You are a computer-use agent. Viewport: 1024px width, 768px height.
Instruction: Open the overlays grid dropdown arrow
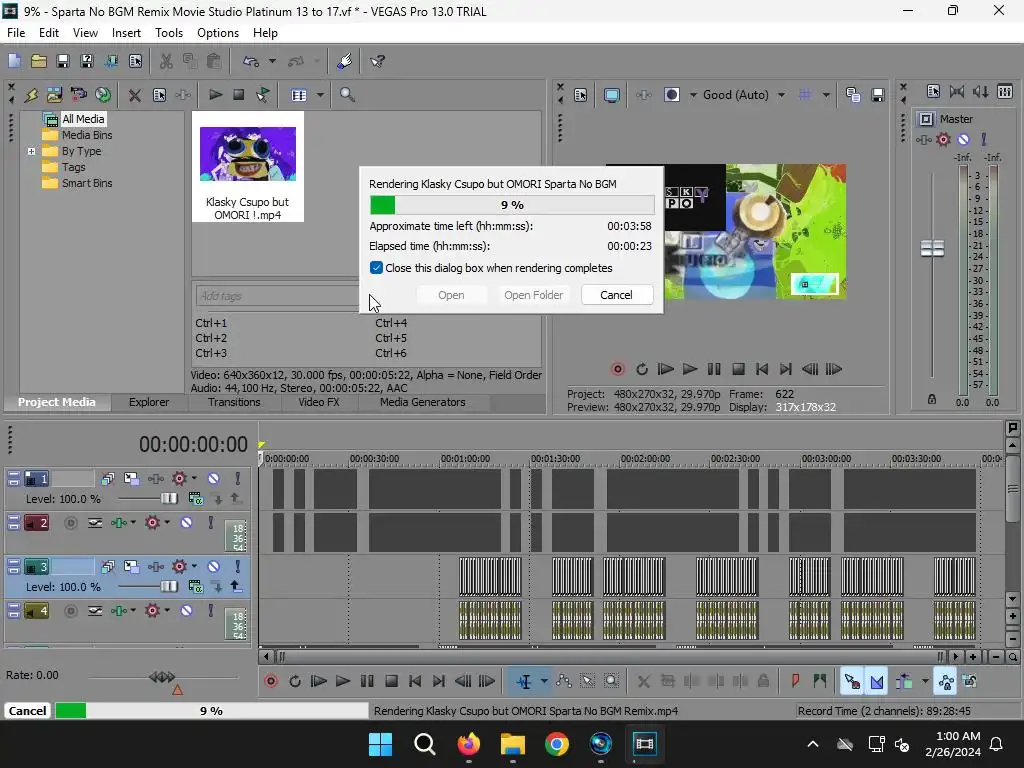(826, 95)
